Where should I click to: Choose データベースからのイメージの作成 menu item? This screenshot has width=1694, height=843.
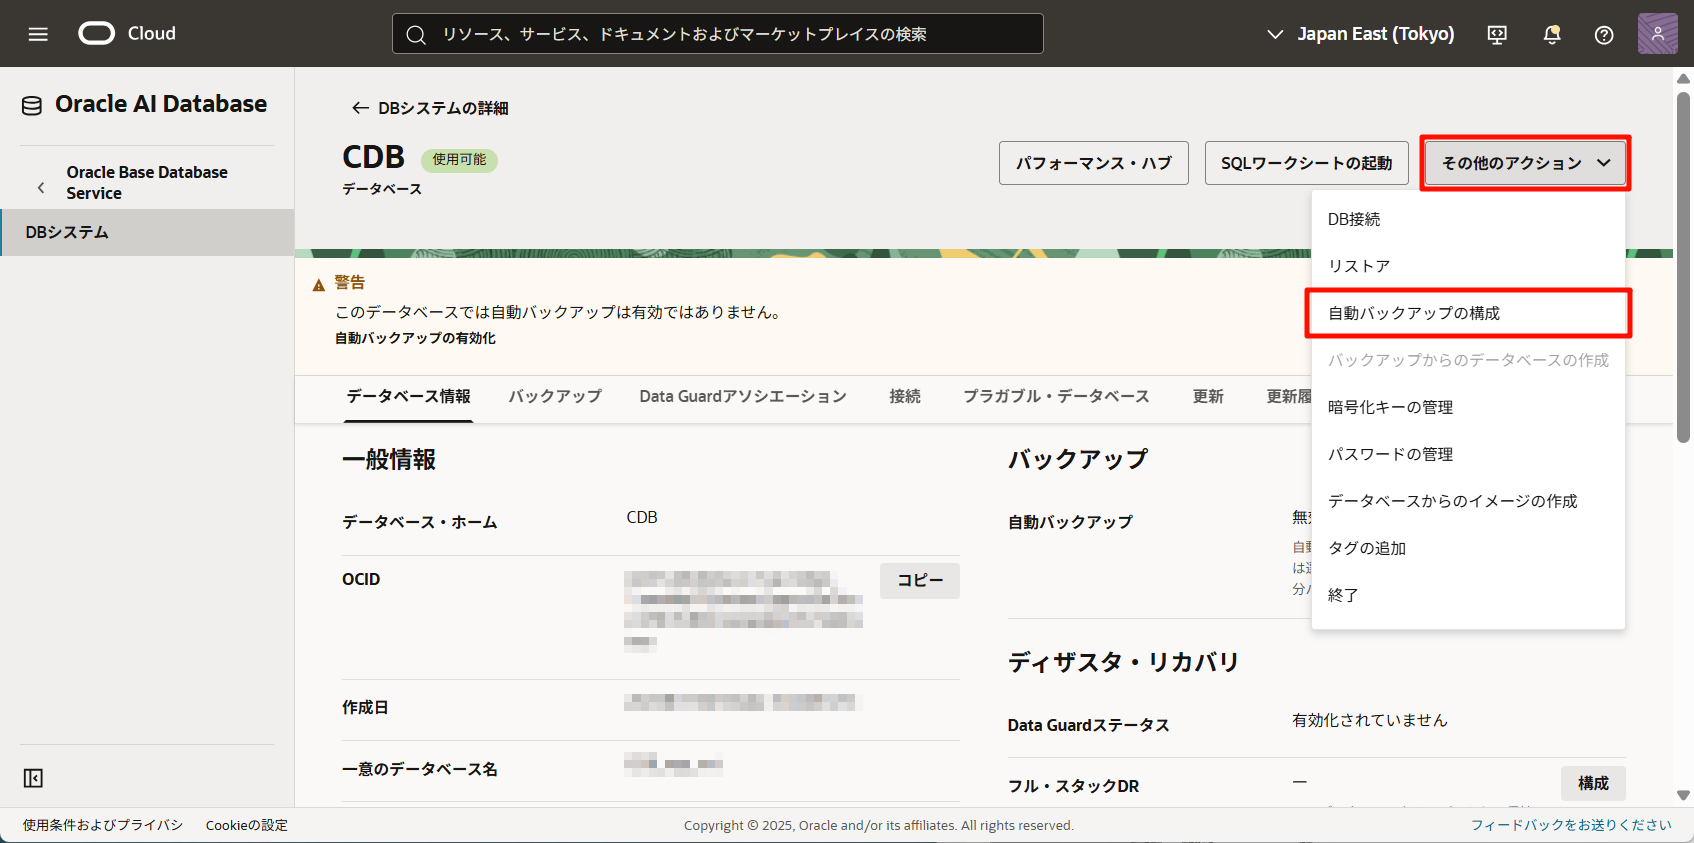click(x=1468, y=501)
